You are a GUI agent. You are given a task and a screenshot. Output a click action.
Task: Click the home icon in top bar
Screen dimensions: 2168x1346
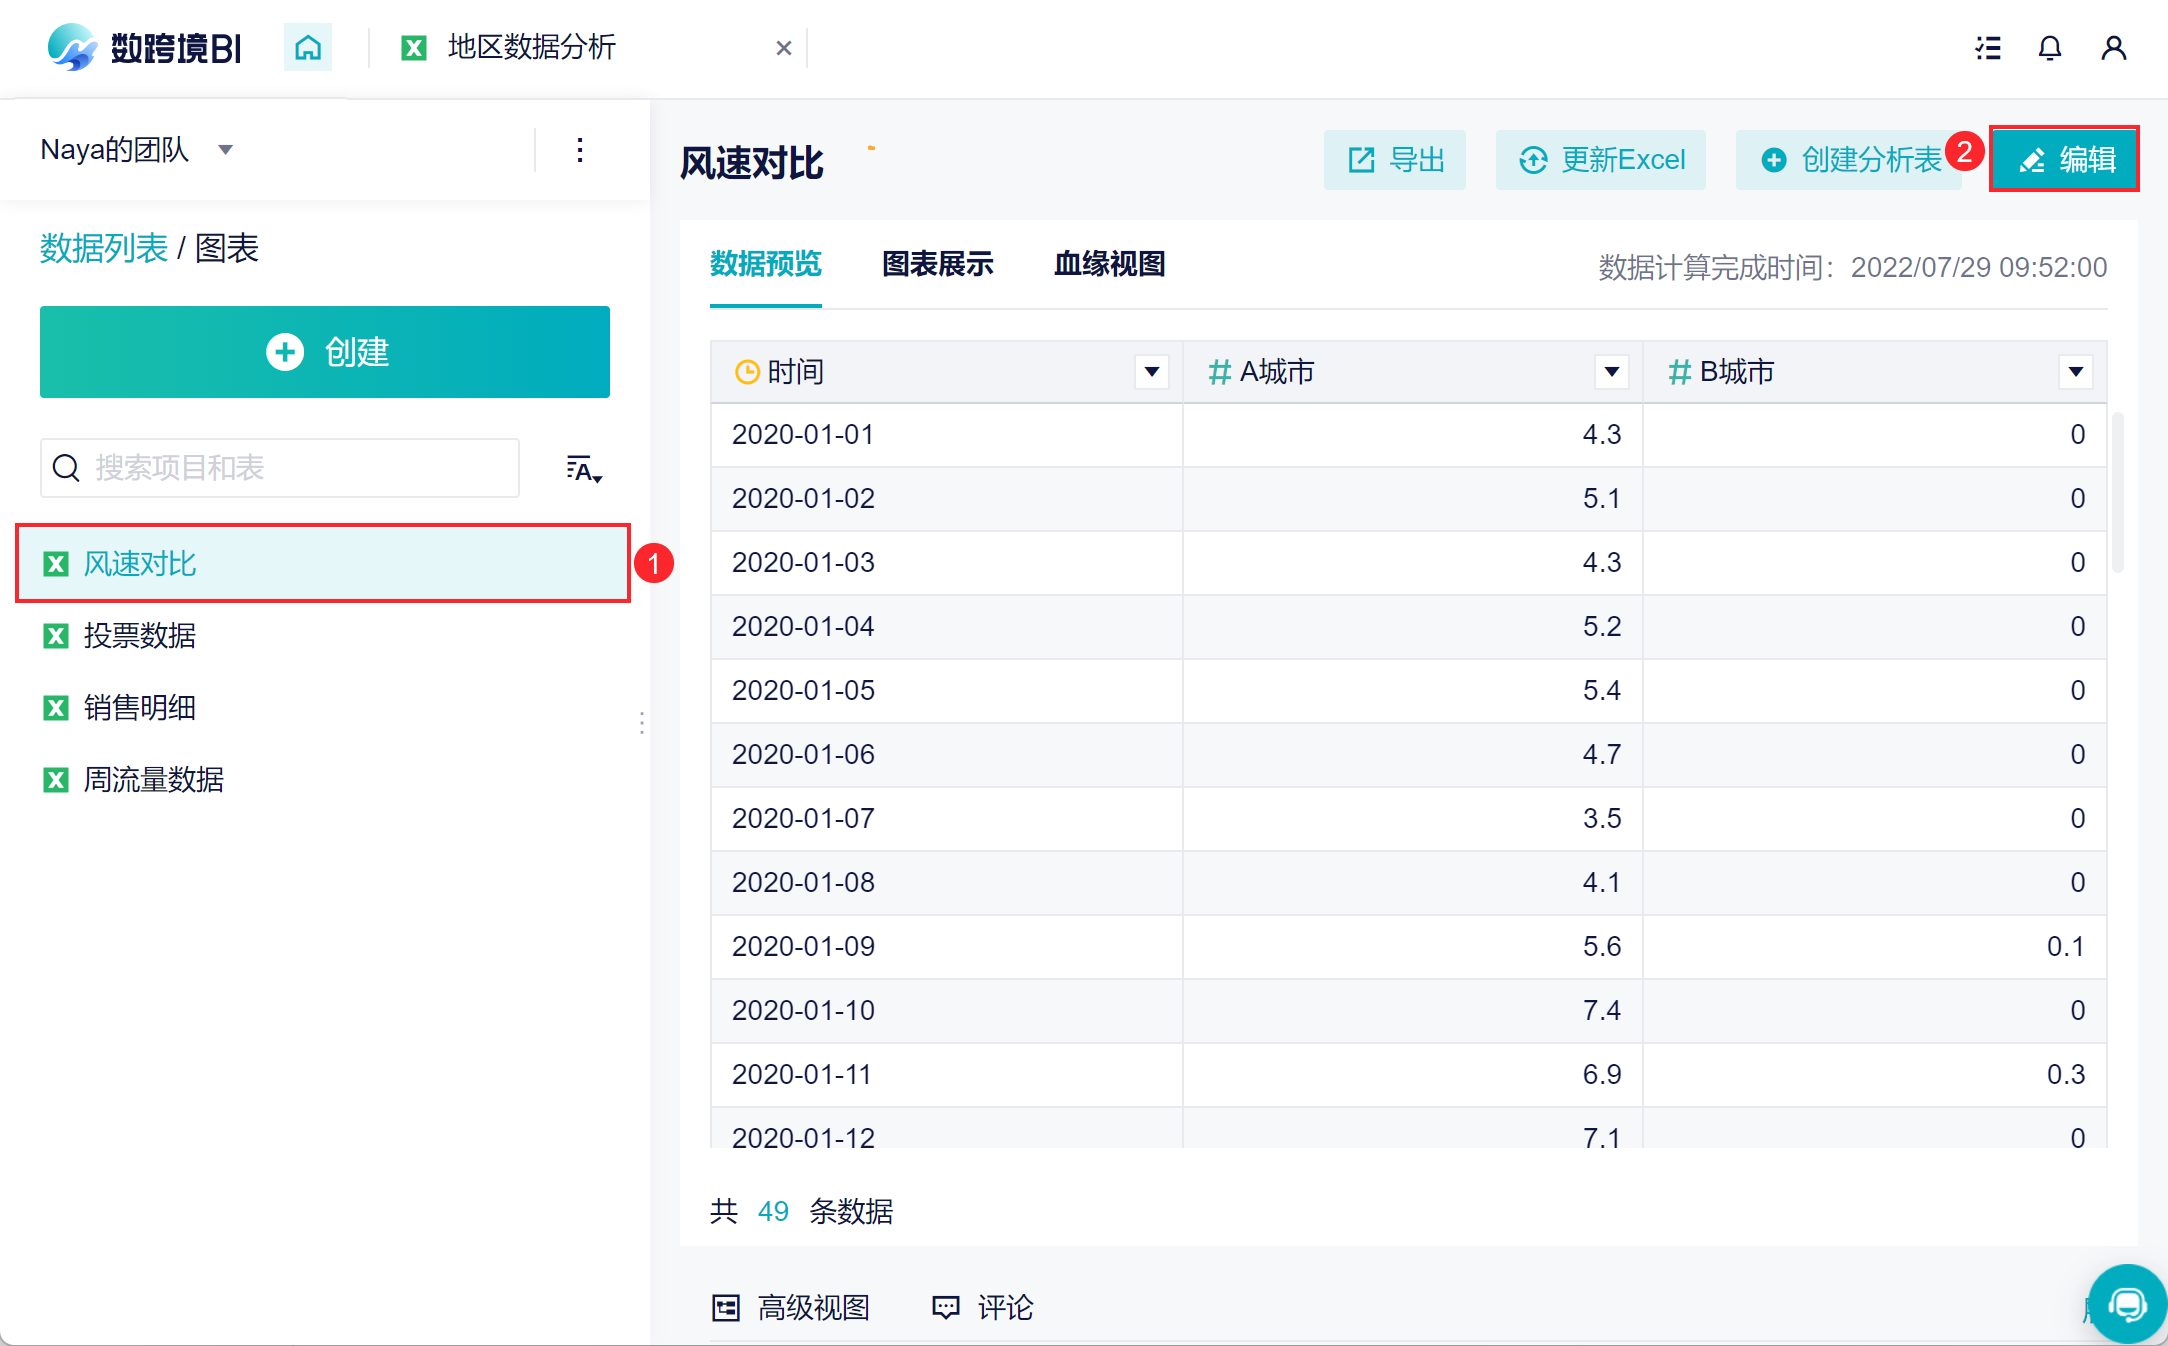point(308,47)
